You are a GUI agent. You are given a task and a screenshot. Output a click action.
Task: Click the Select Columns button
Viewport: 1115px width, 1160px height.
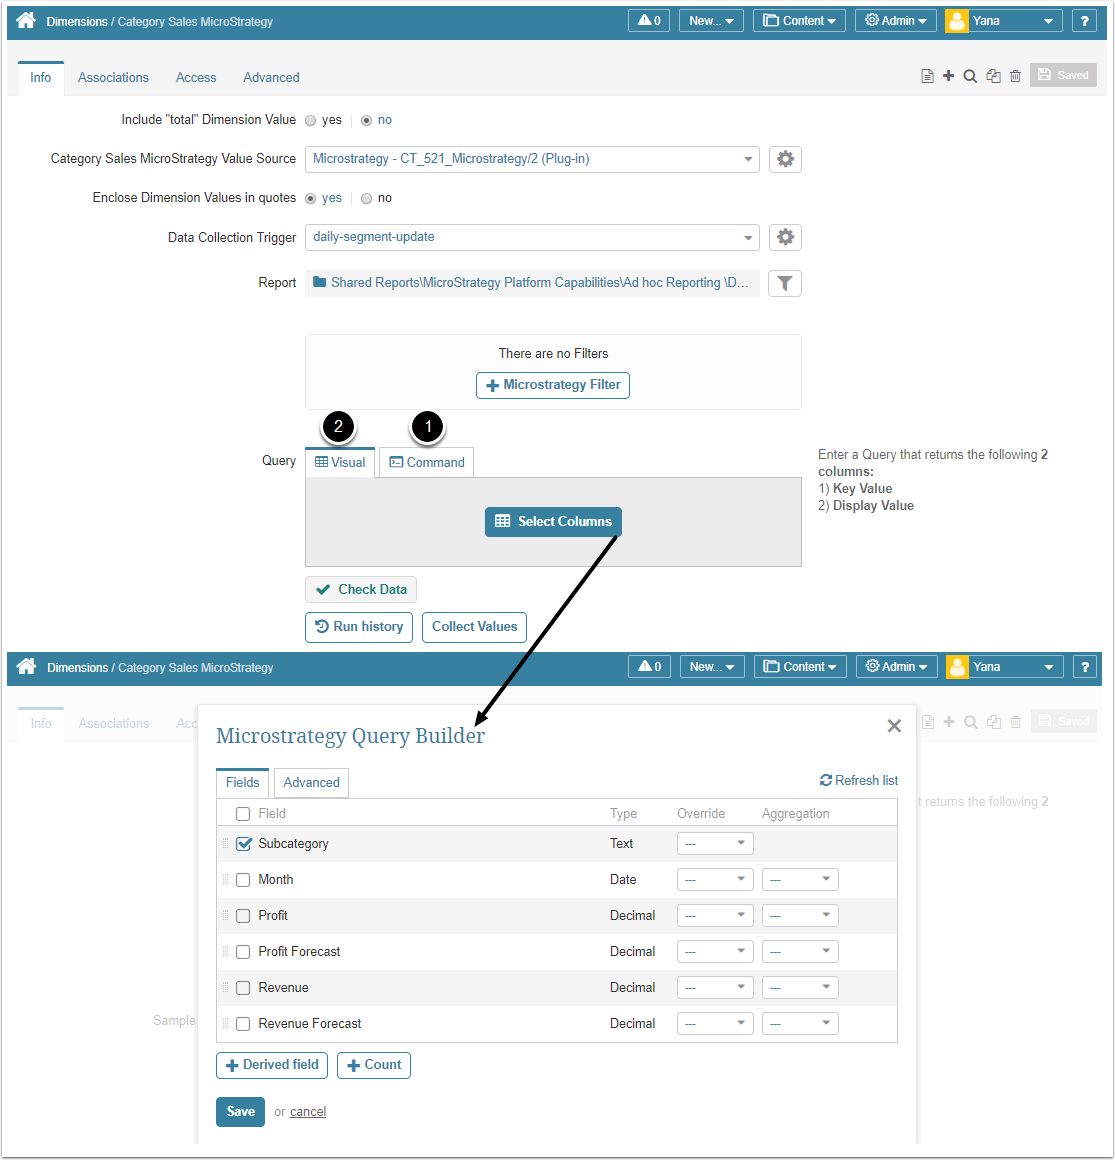tap(553, 522)
